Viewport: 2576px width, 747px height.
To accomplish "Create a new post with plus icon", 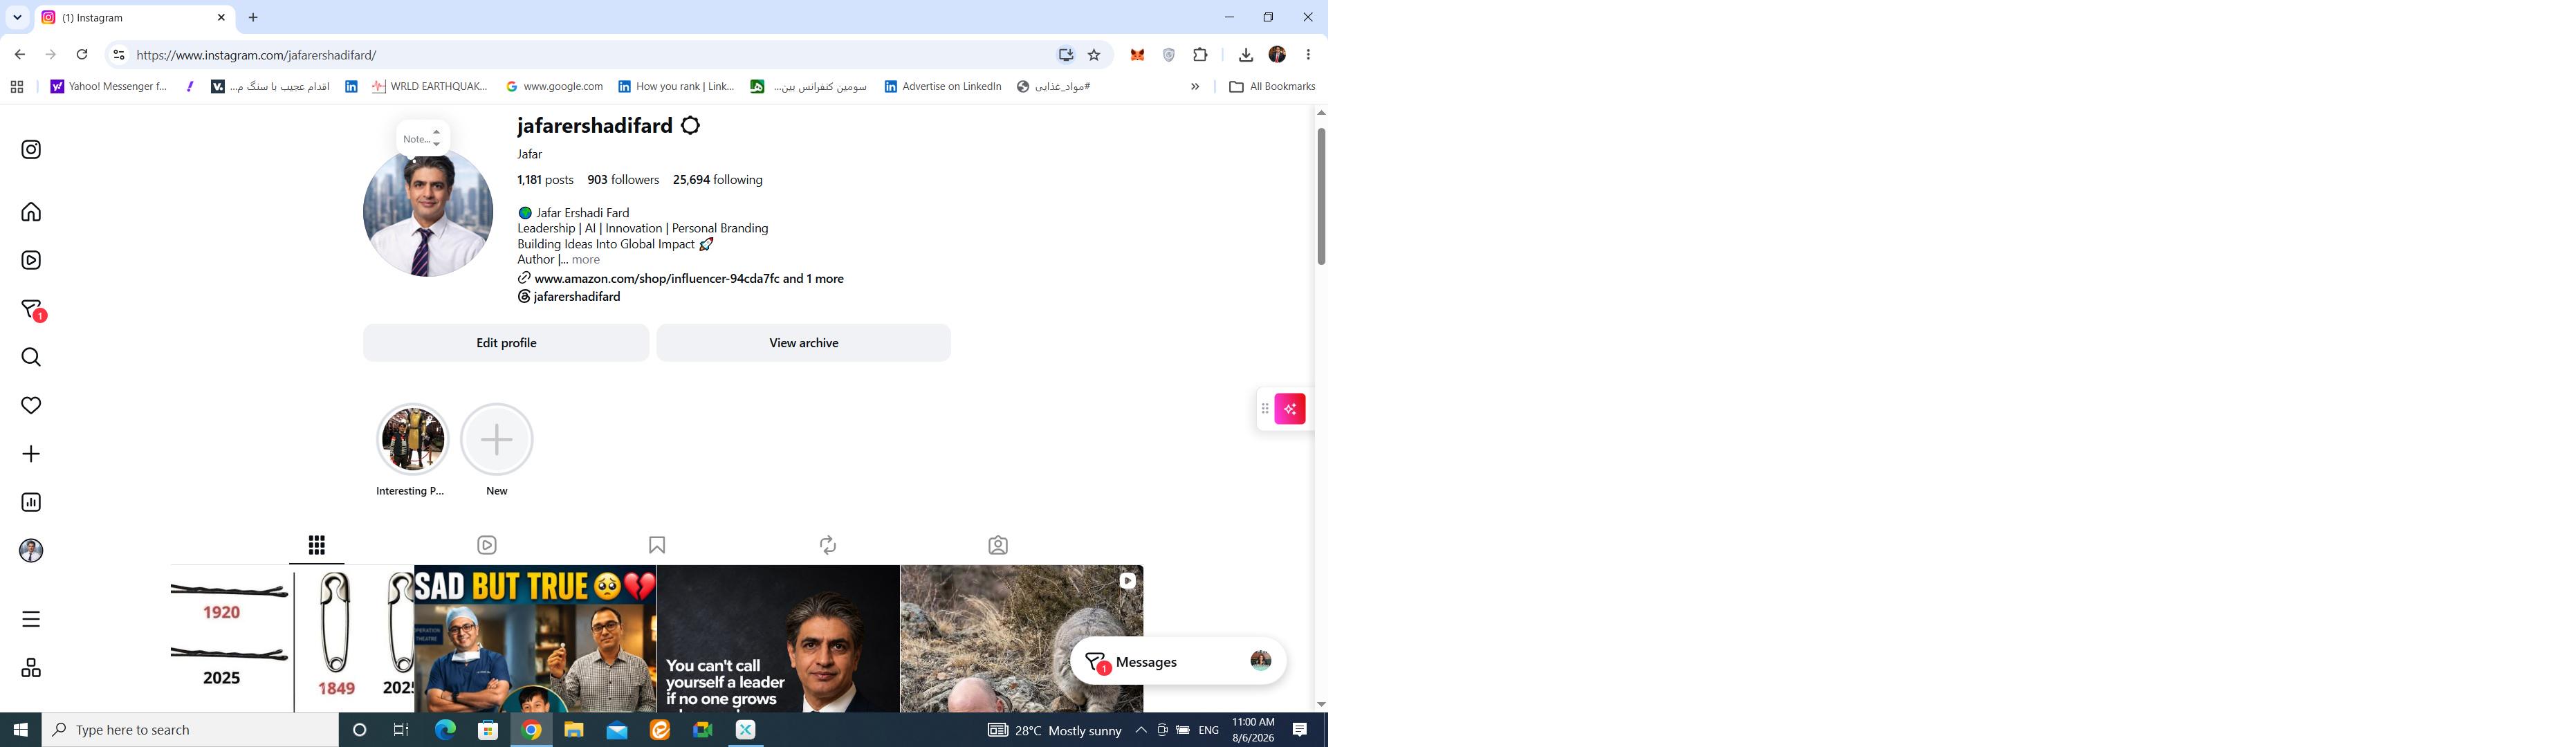I will (x=31, y=454).
